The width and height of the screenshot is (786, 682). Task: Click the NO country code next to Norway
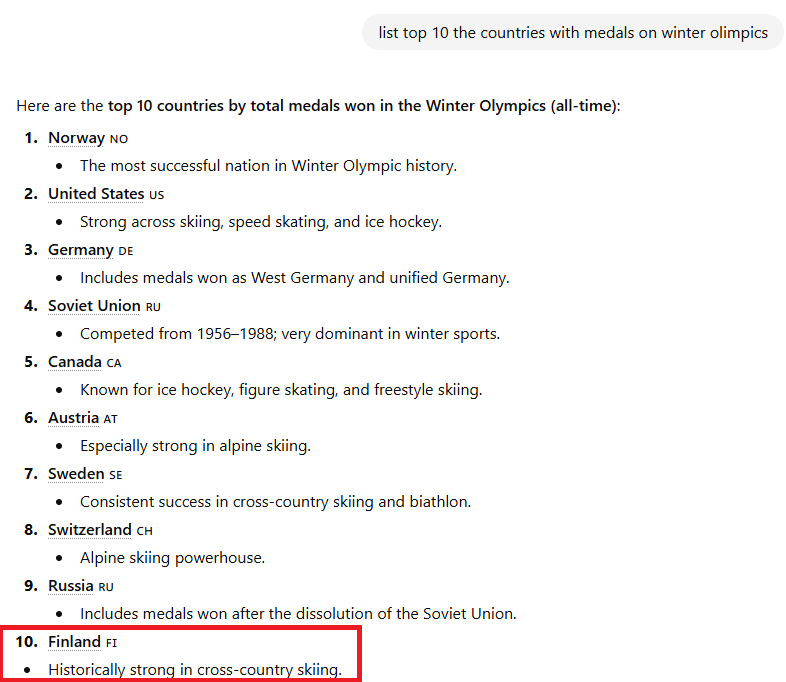pos(119,139)
